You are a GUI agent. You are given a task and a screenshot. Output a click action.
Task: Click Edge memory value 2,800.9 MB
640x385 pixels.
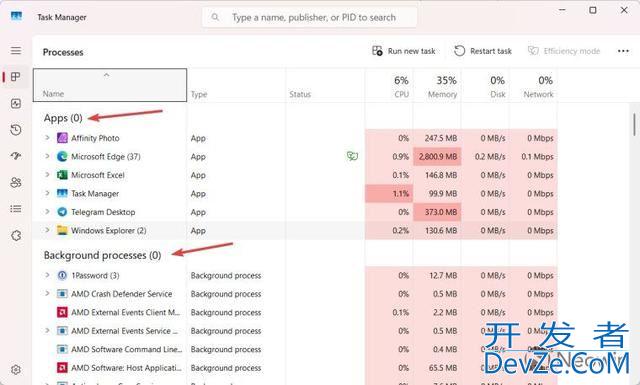[x=437, y=156]
